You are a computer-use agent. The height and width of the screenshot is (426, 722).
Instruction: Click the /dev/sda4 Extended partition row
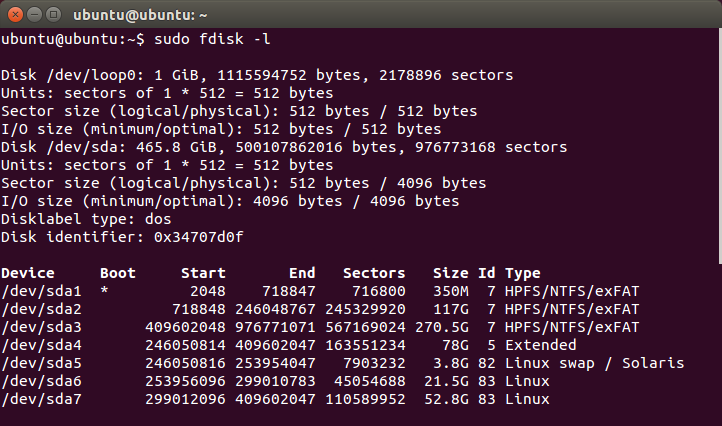click(289, 345)
